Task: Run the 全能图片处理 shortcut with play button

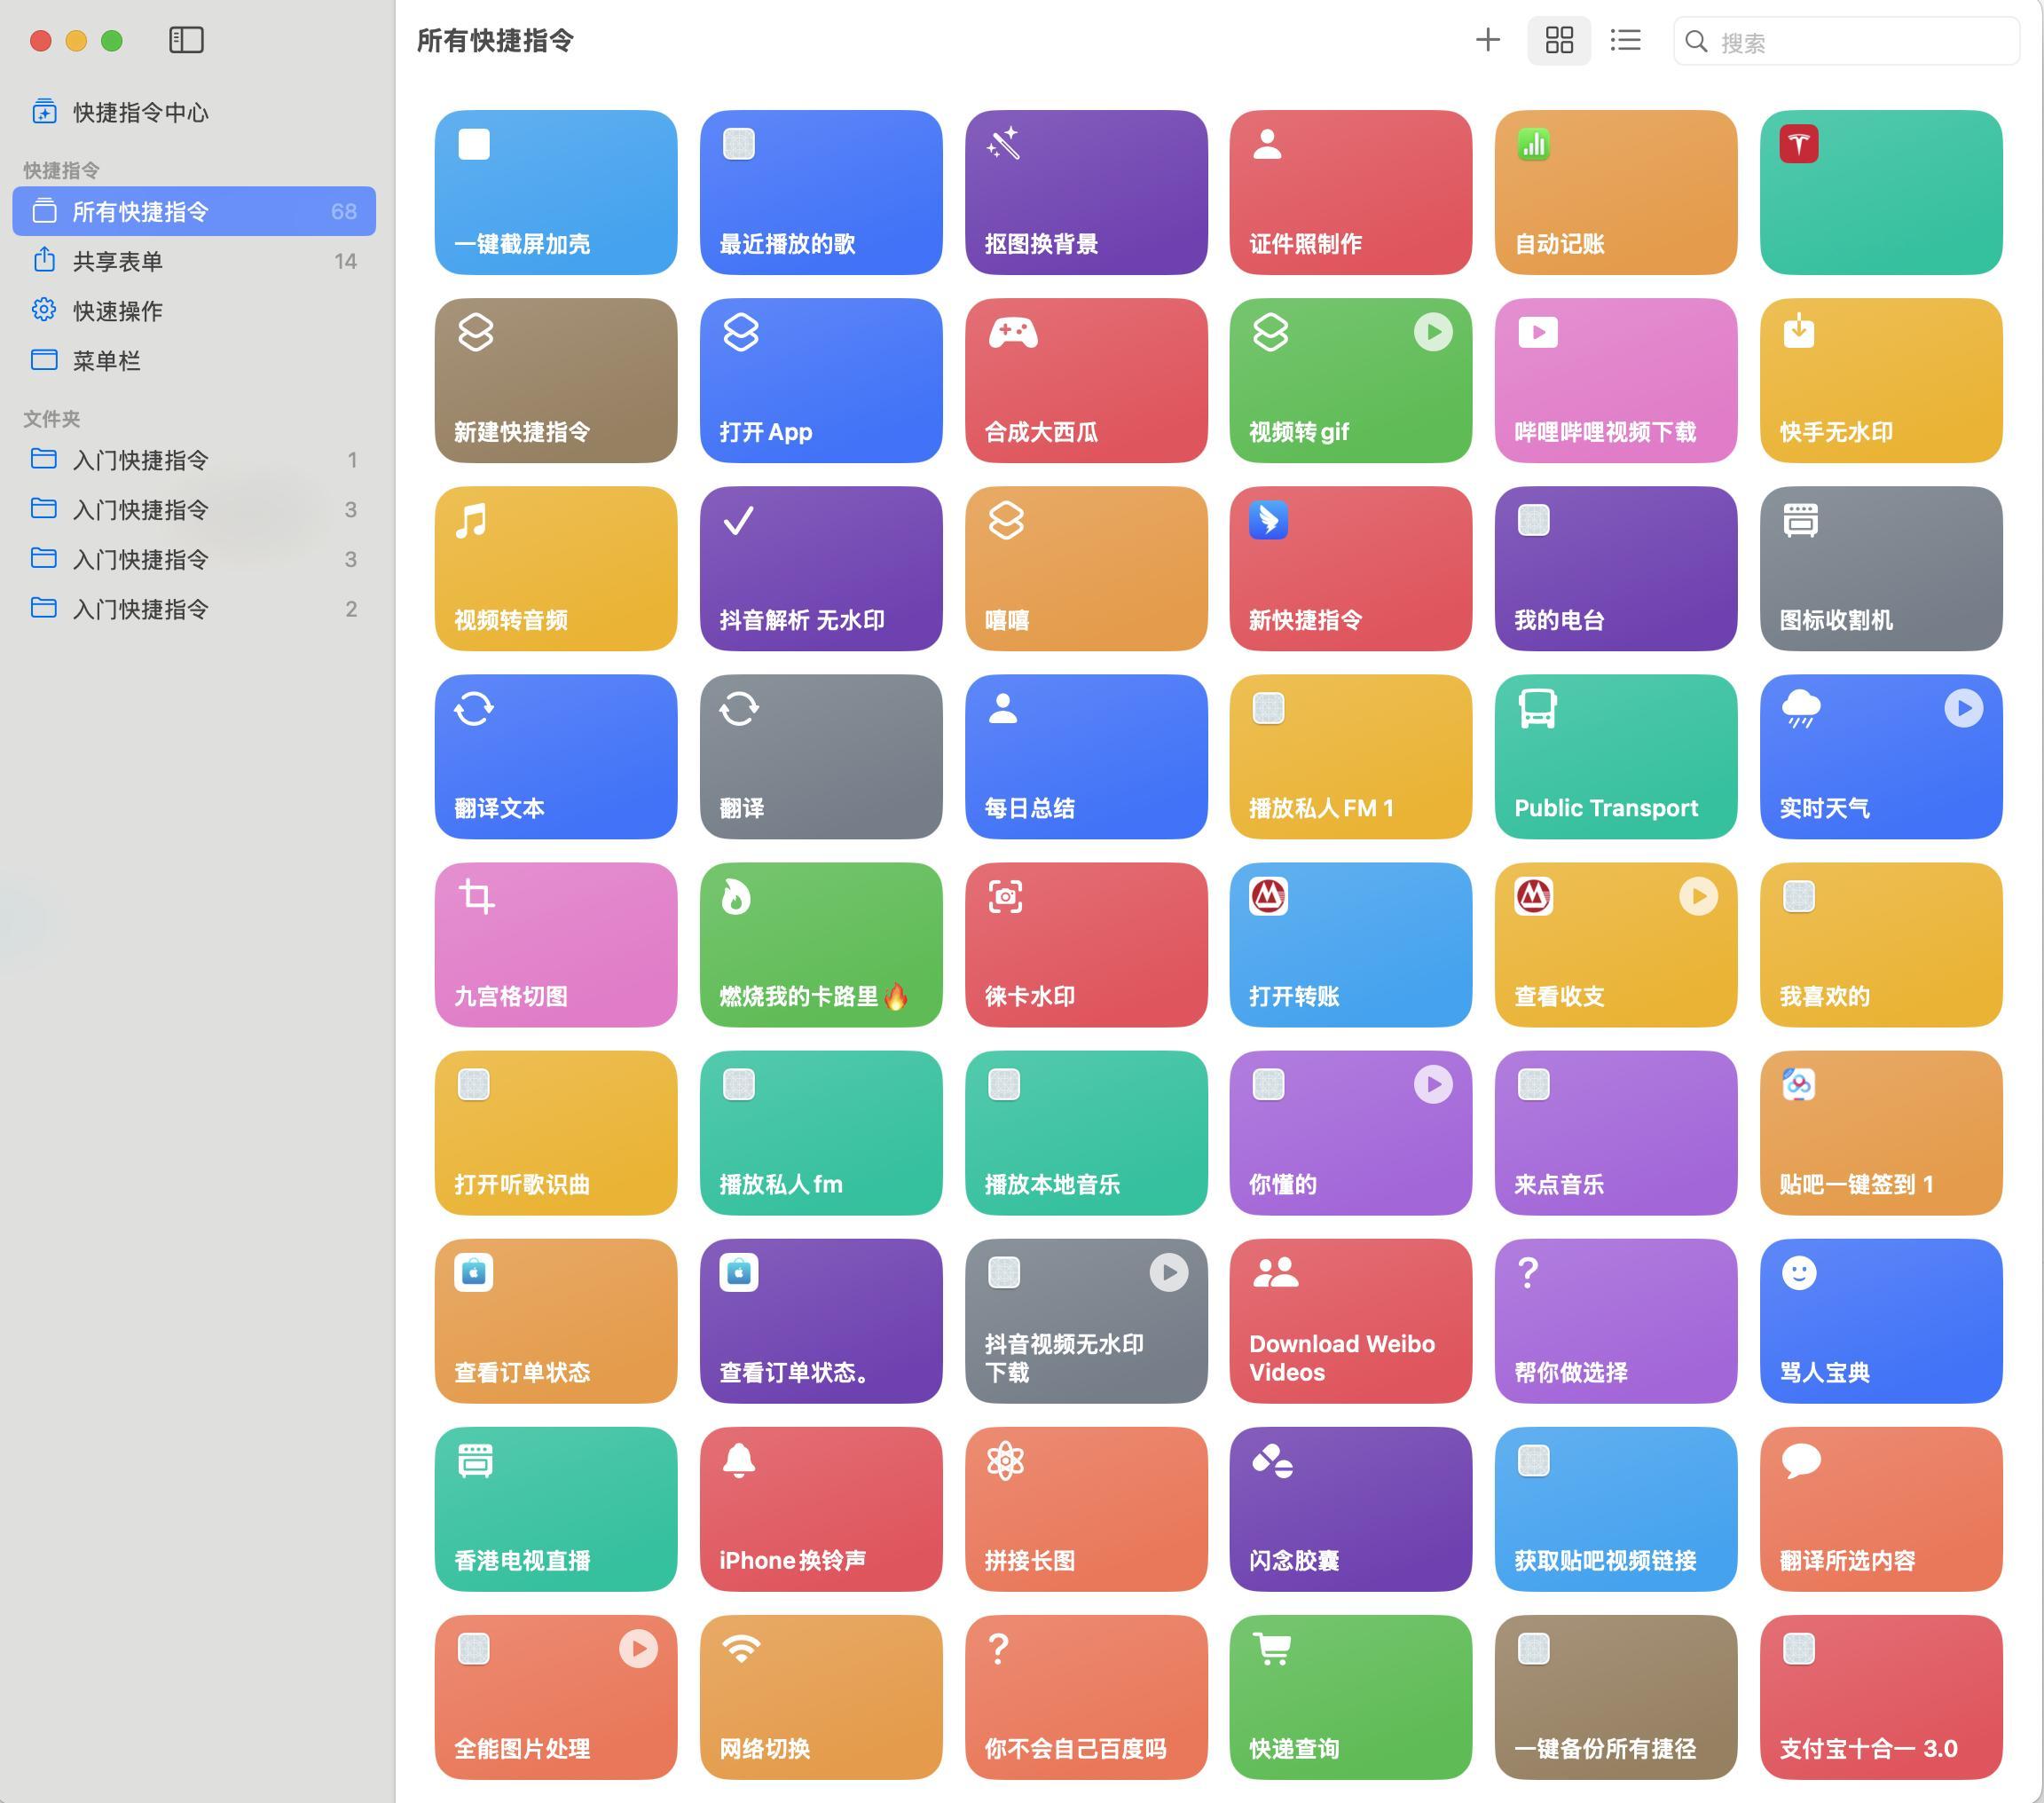Action: (638, 1648)
